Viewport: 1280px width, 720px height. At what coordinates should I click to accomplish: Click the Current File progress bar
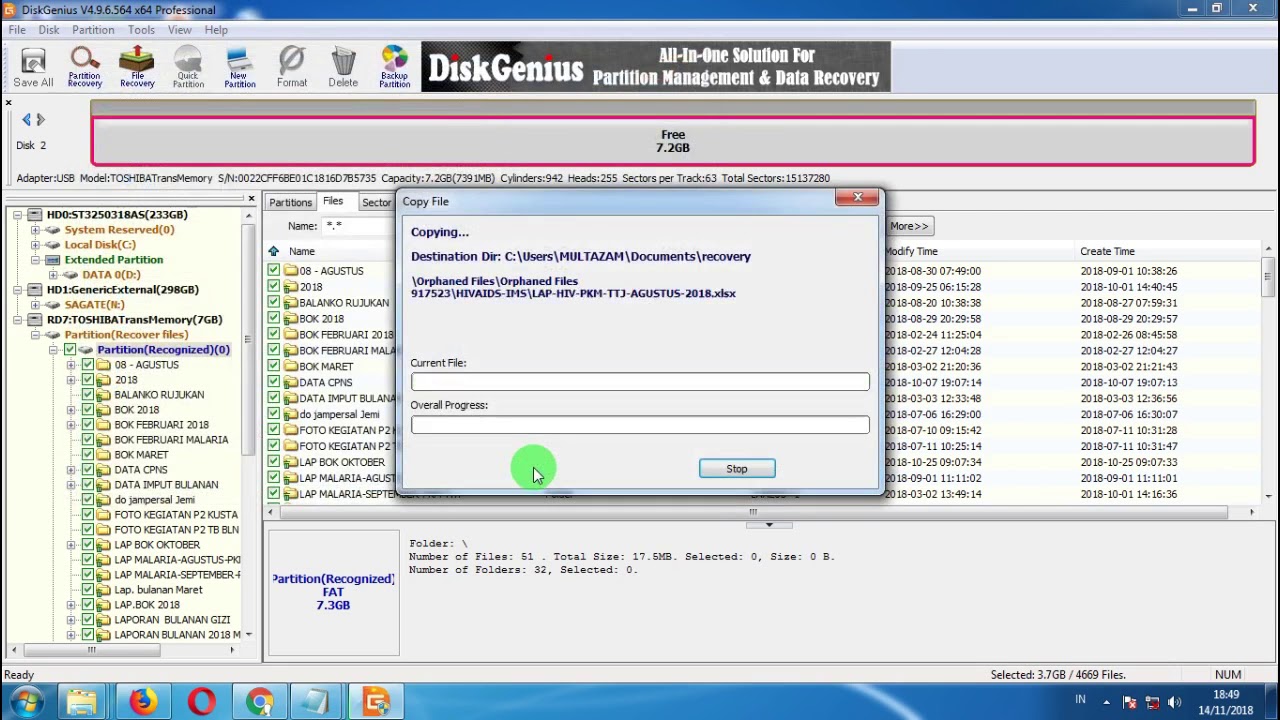[x=640, y=382]
